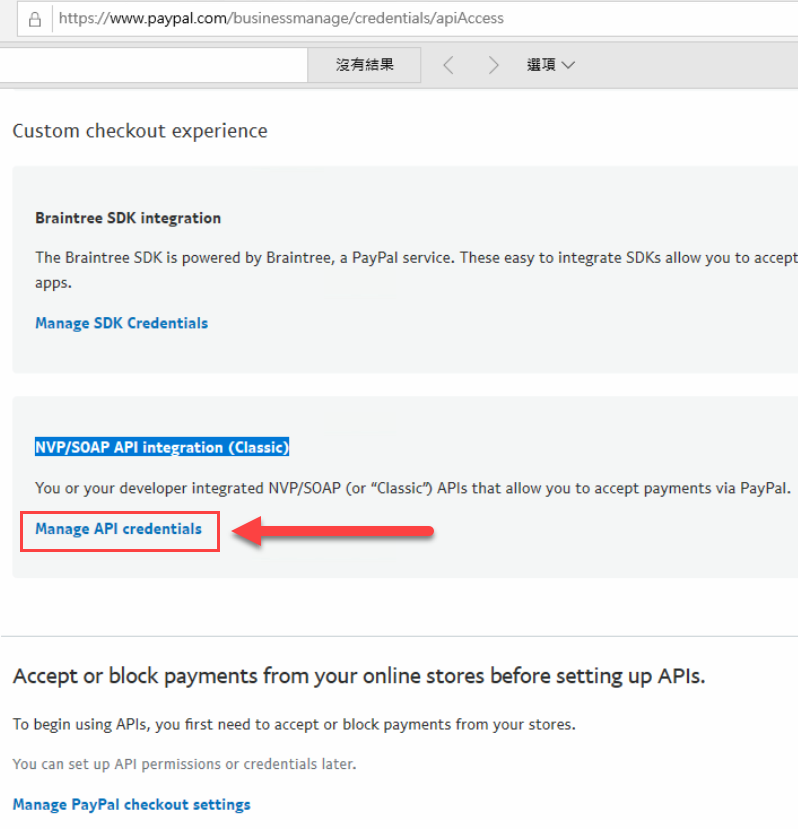The height and width of the screenshot is (829, 798).
Task: Click the find-on-page search field
Action: (x=153, y=65)
